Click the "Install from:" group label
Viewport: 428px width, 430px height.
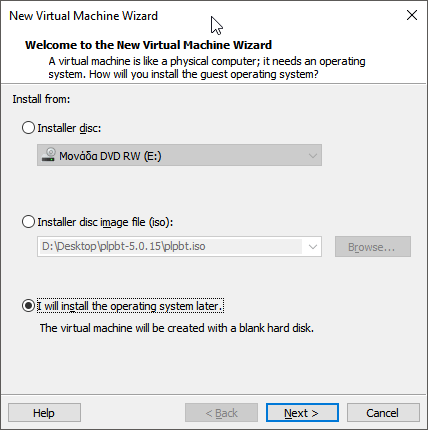point(41,99)
